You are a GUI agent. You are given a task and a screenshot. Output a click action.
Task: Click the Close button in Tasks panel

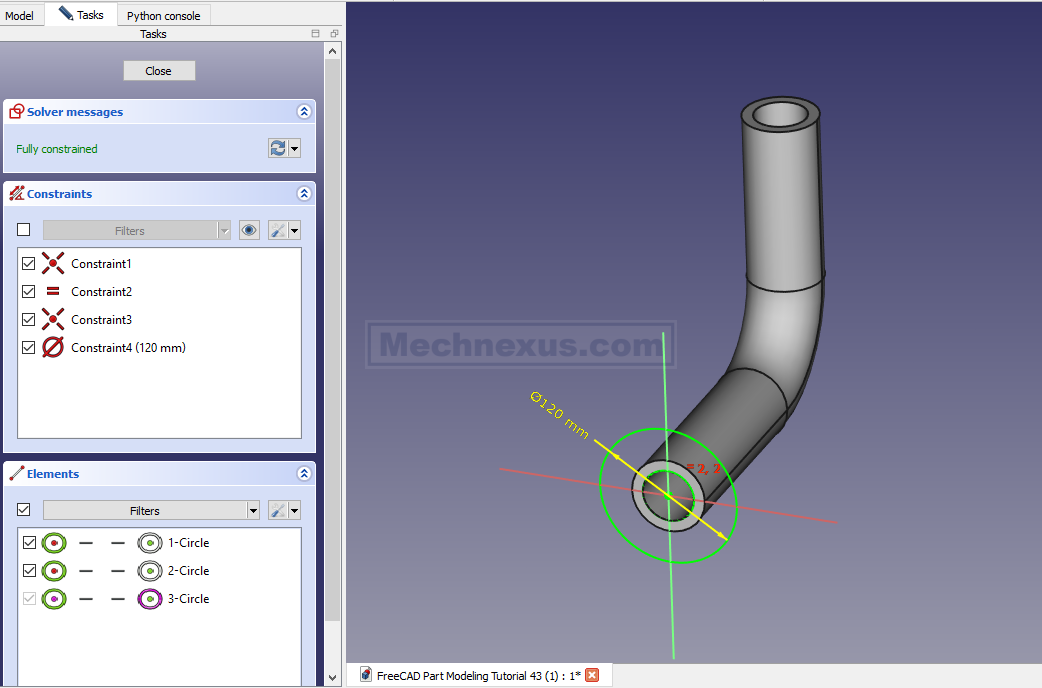(x=159, y=71)
